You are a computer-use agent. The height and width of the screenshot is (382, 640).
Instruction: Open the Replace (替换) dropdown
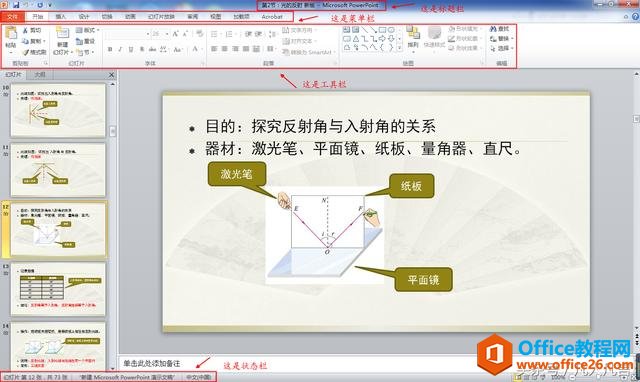coord(501,39)
